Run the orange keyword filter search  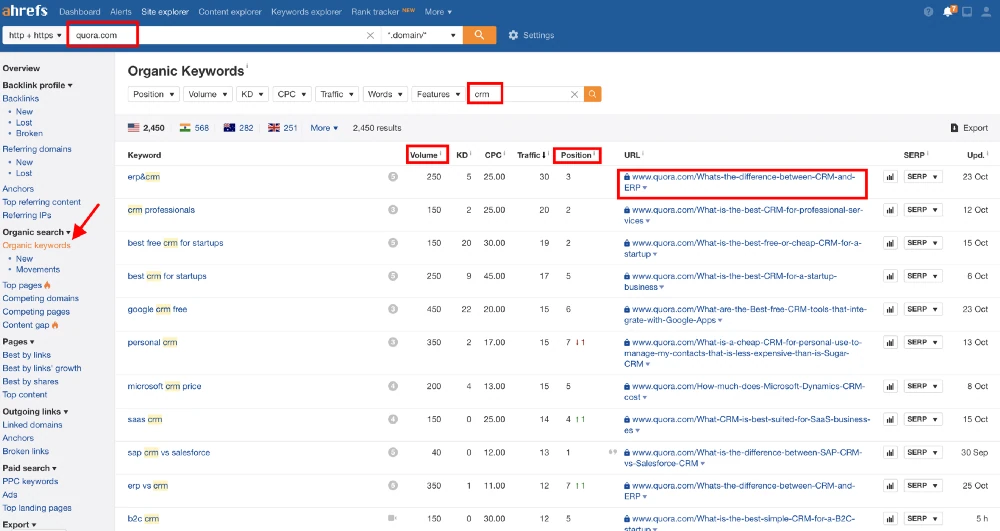click(592, 94)
